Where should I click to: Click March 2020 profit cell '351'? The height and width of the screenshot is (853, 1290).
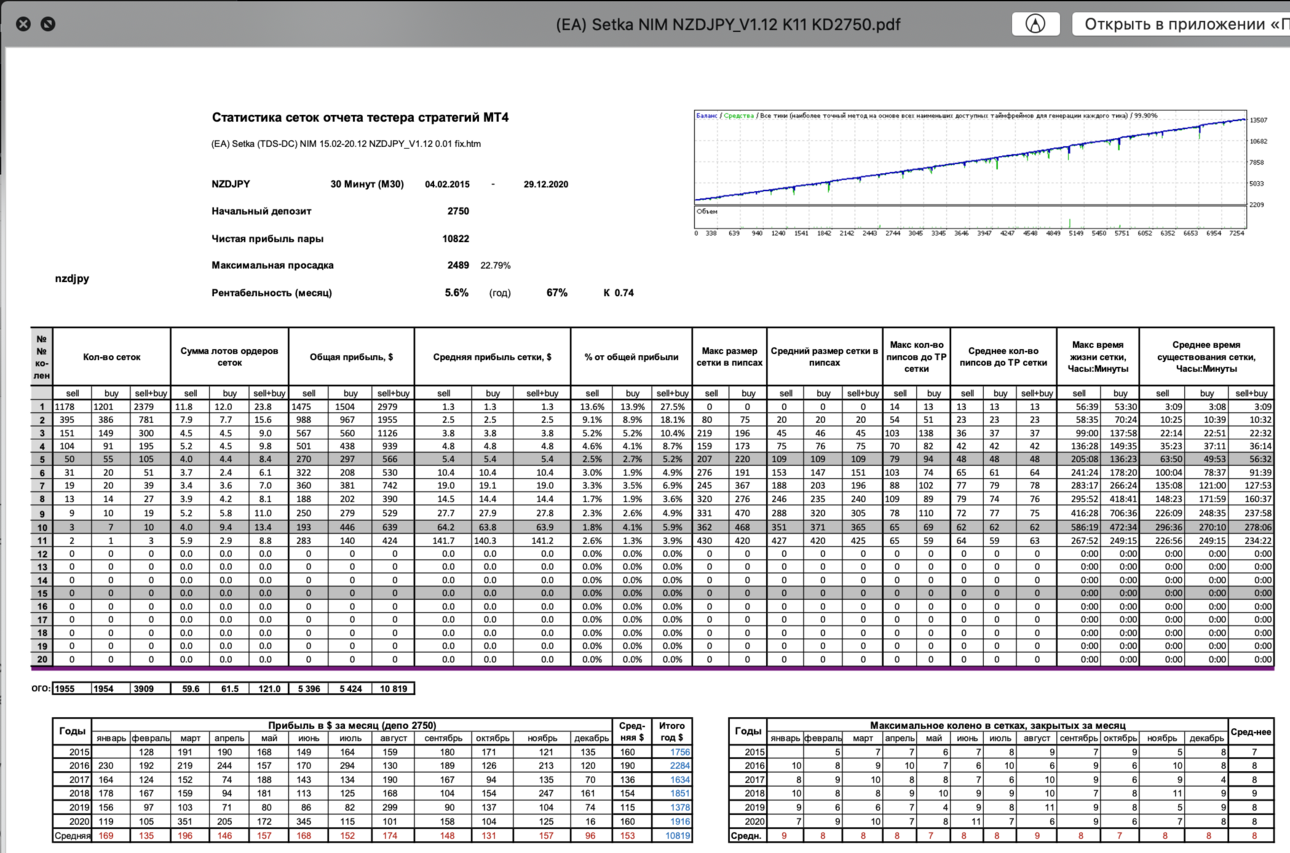click(190, 821)
